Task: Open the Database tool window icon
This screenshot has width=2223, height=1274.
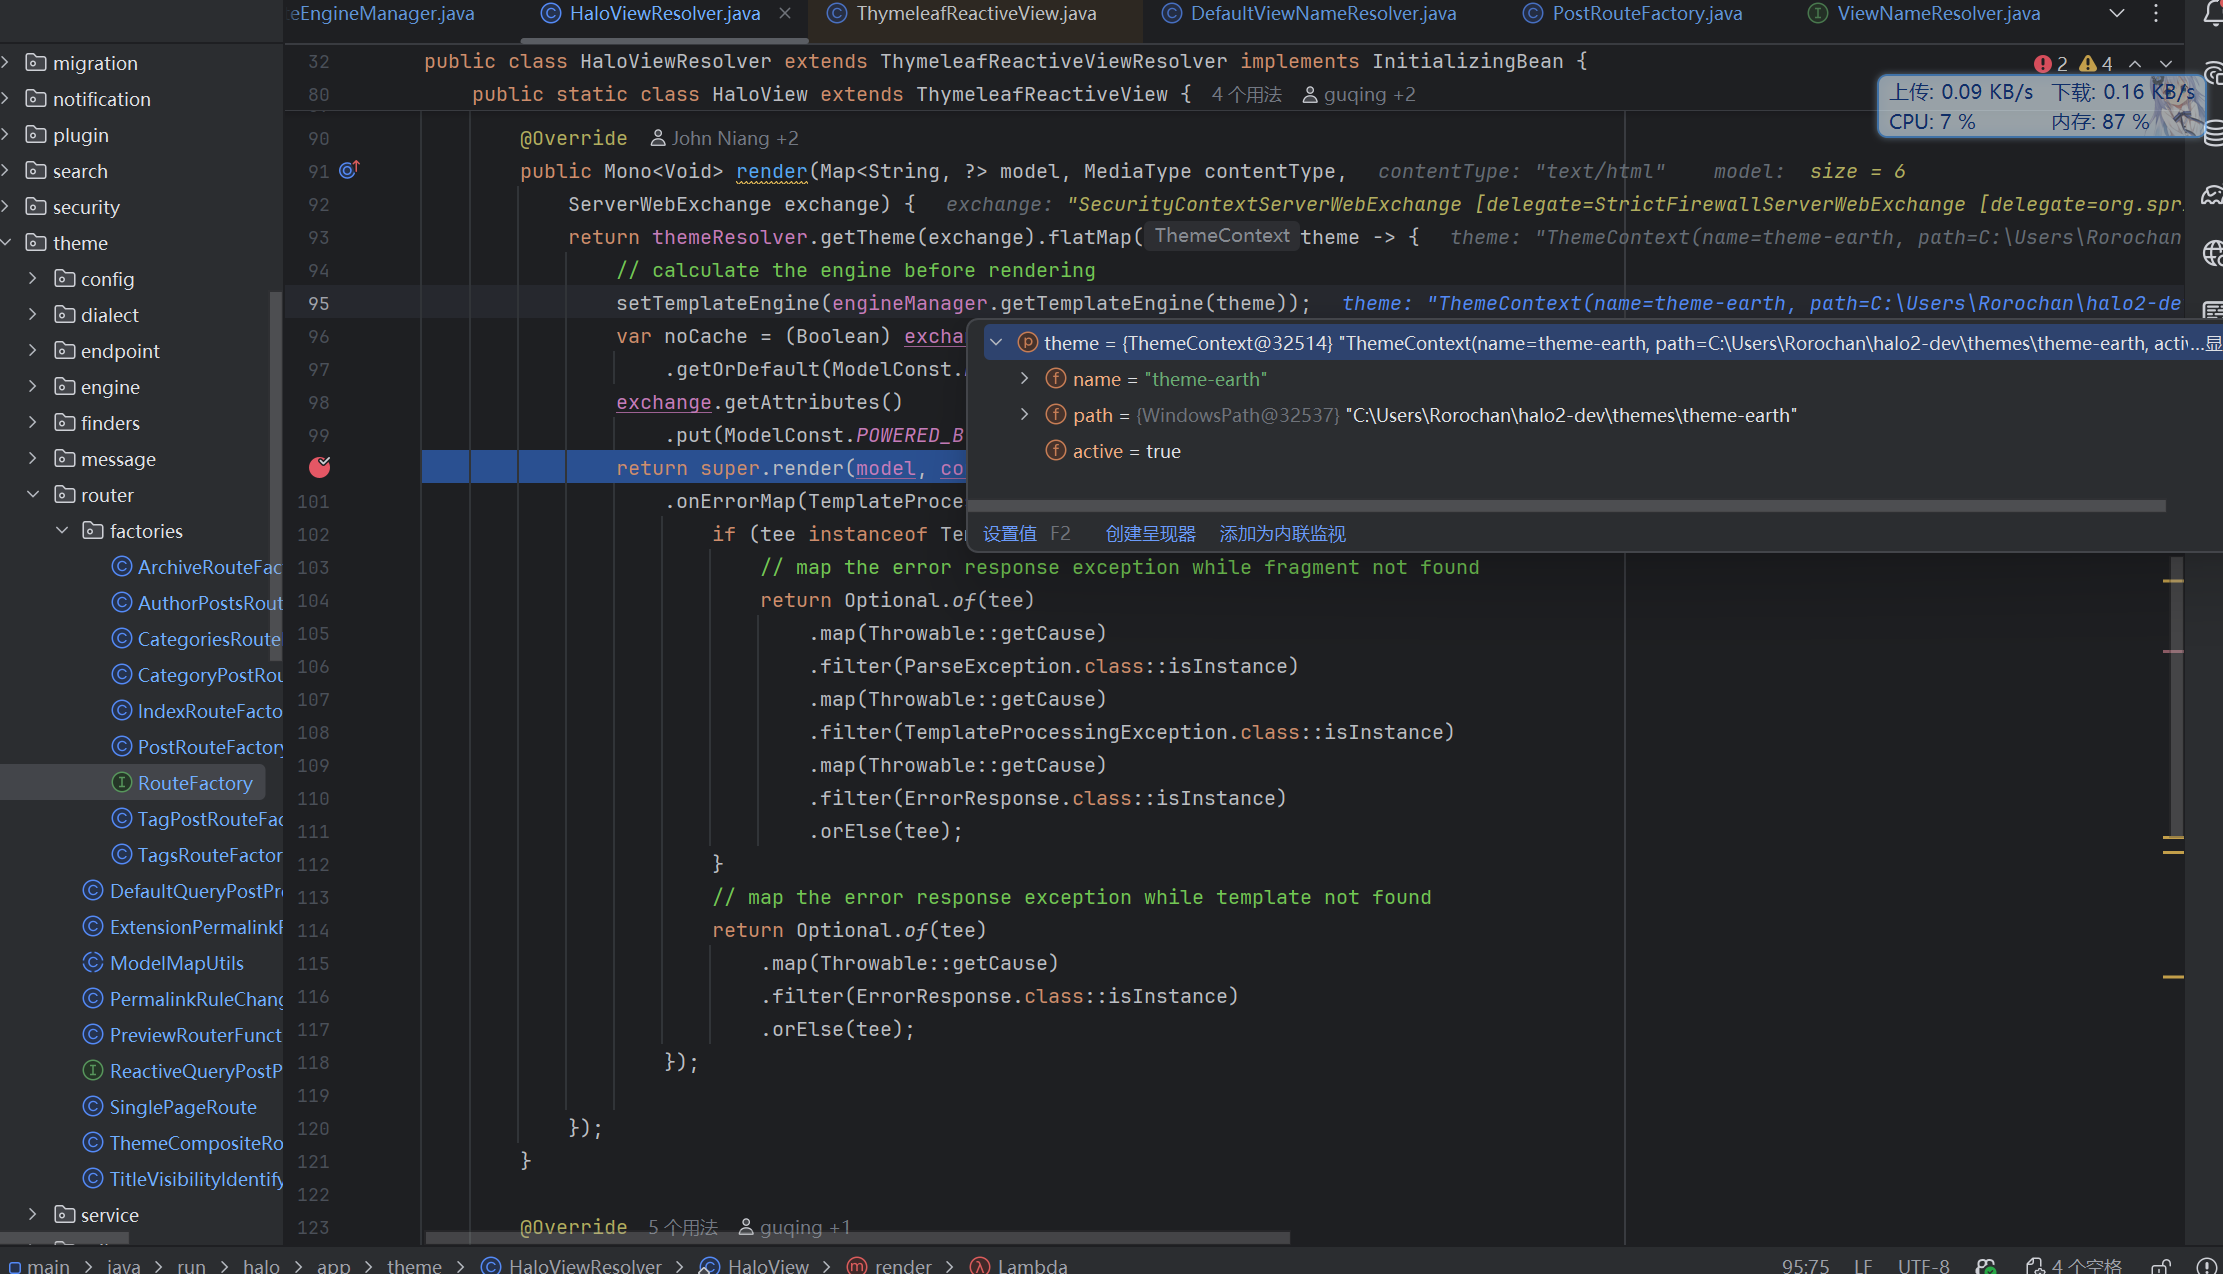Action: (x=2213, y=133)
